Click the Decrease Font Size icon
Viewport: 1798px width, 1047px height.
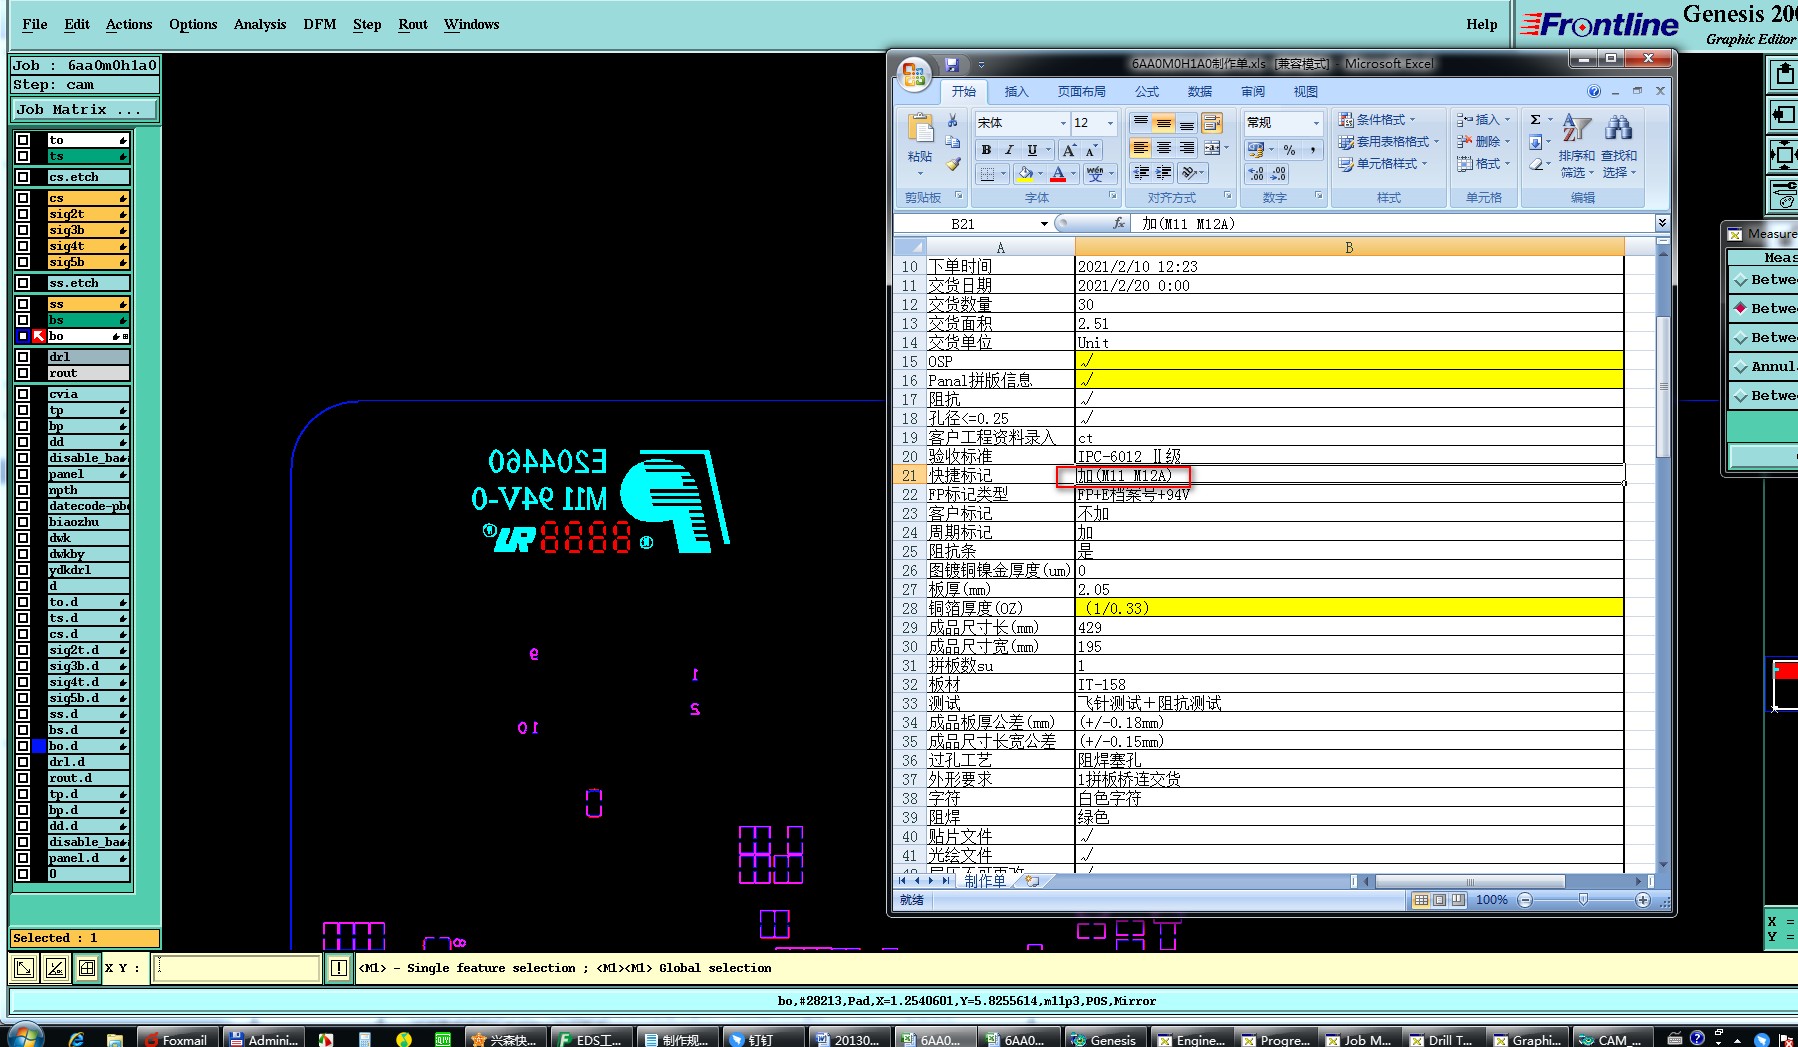[x=1091, y=150]
